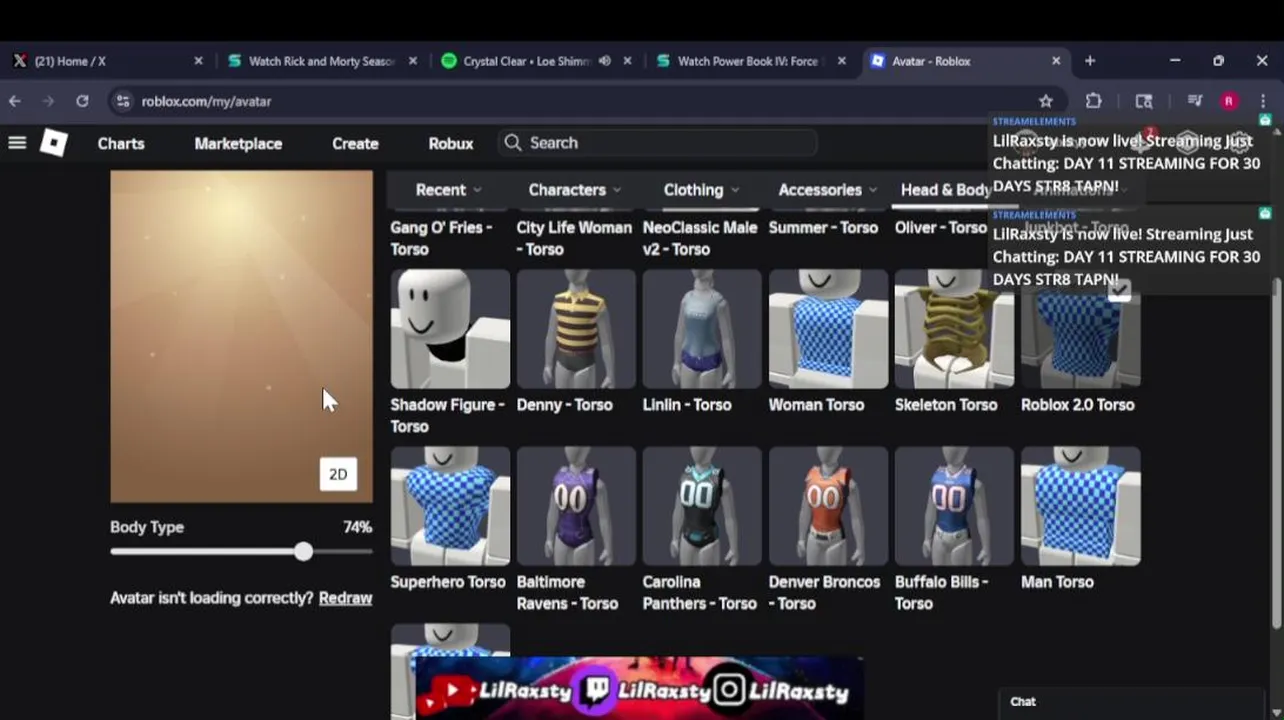The image size is (1284, 720).
Task: Open Robux page from navigation
Action: [x=451, y=143]
